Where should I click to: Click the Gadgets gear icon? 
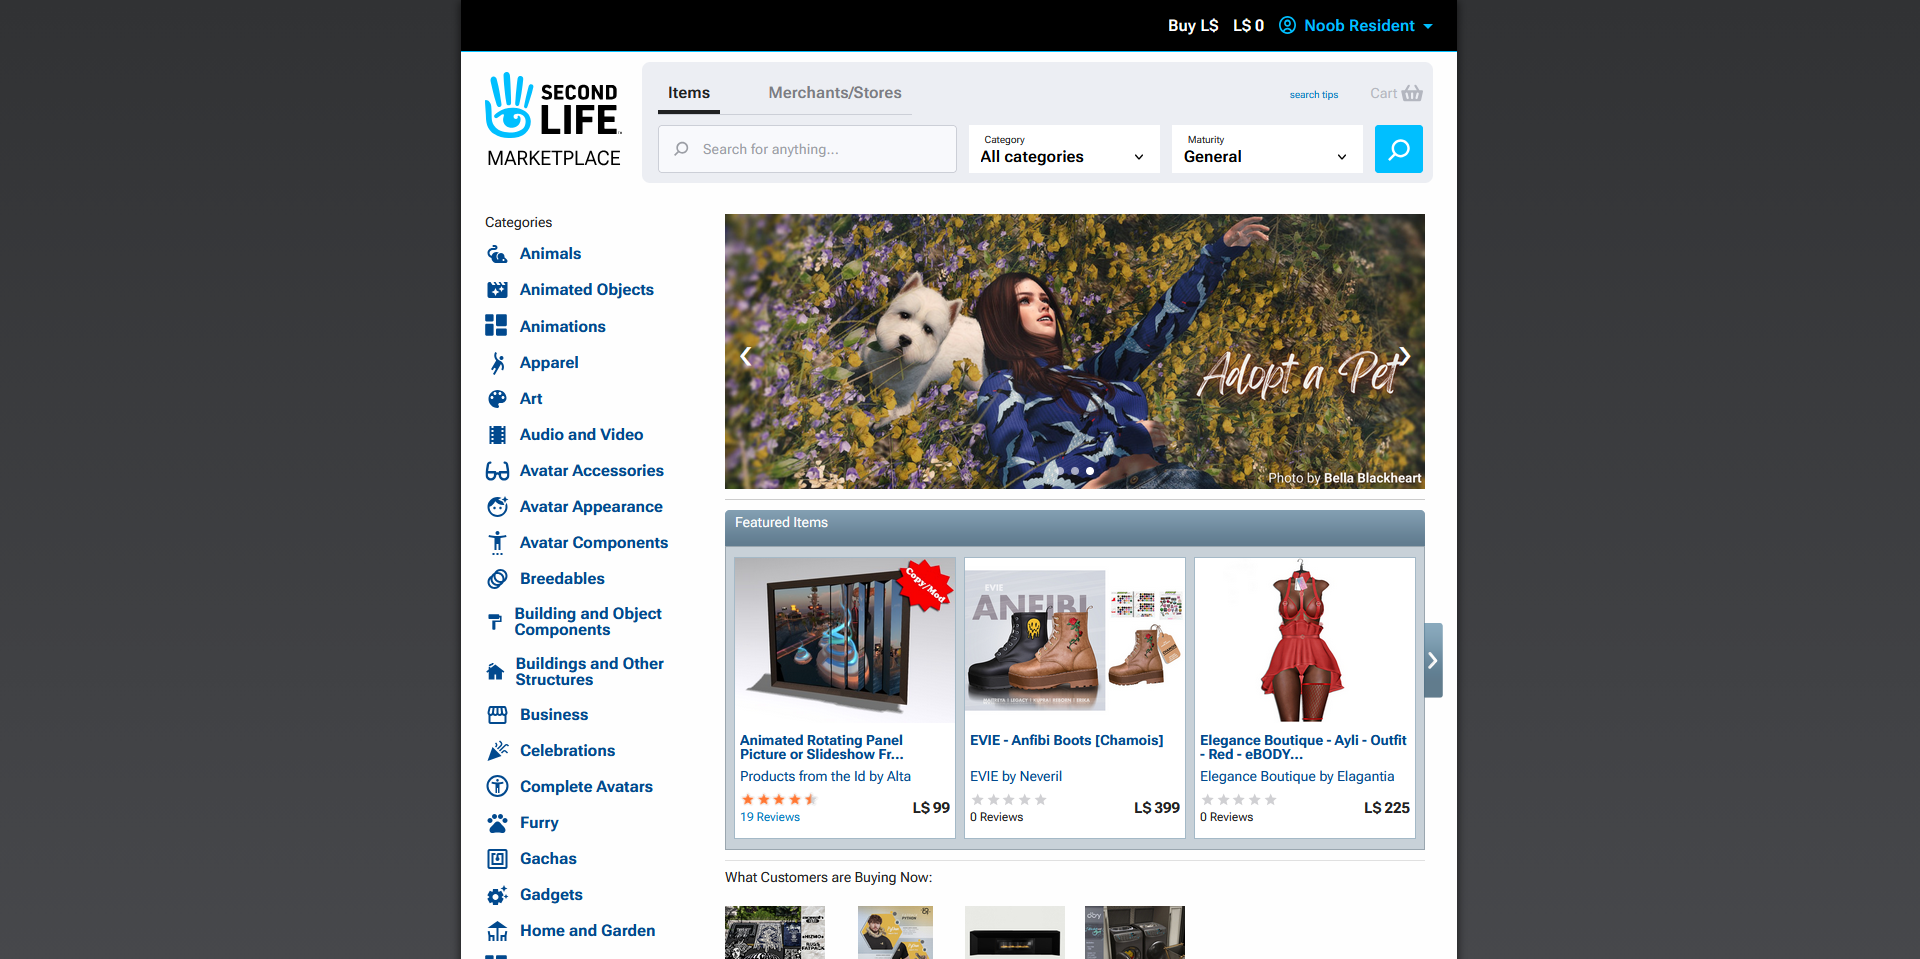click(497, 895)
